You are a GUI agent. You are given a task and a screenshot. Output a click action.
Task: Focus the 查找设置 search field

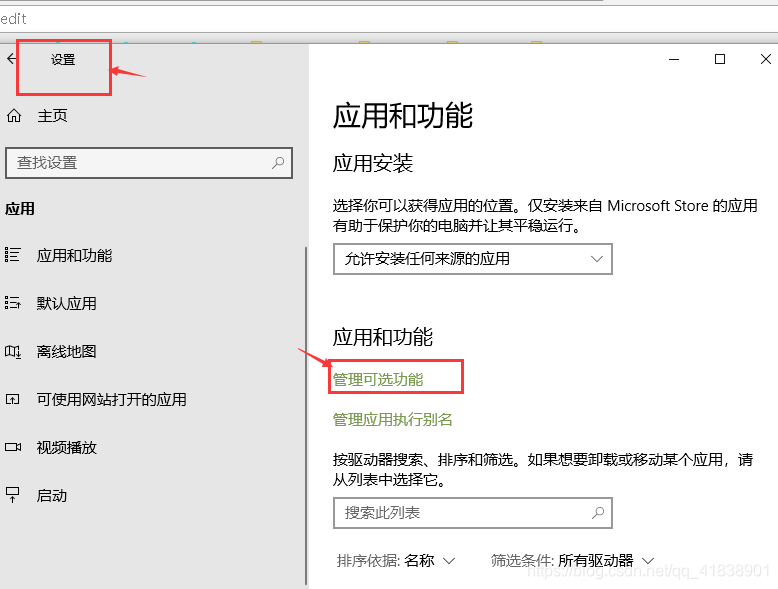(x=149, y=163)
